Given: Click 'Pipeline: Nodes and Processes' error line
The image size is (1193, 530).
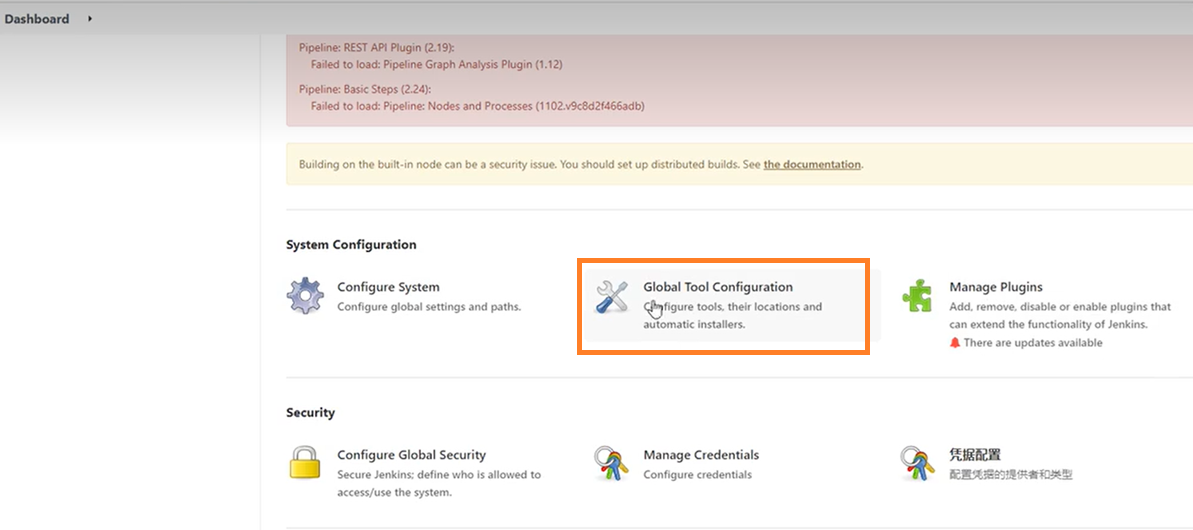Looking at the screenshot, I should coord(478,106).
